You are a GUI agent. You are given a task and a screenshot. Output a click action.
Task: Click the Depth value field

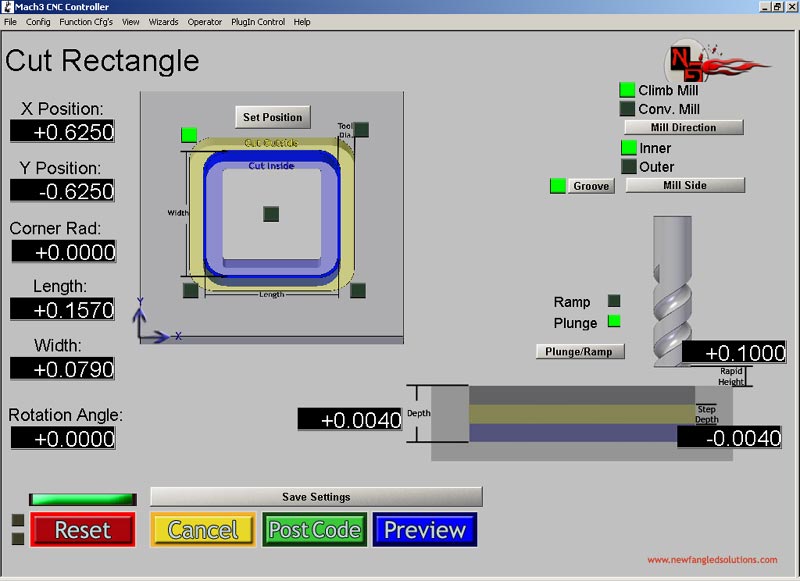350,419
